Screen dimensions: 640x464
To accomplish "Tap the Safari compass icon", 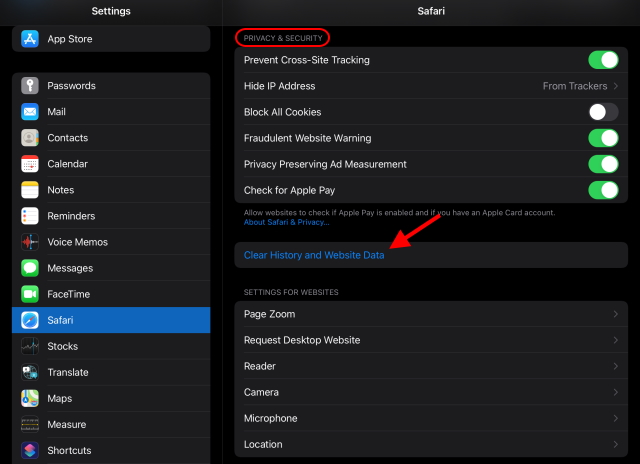I will pos(30,320).
